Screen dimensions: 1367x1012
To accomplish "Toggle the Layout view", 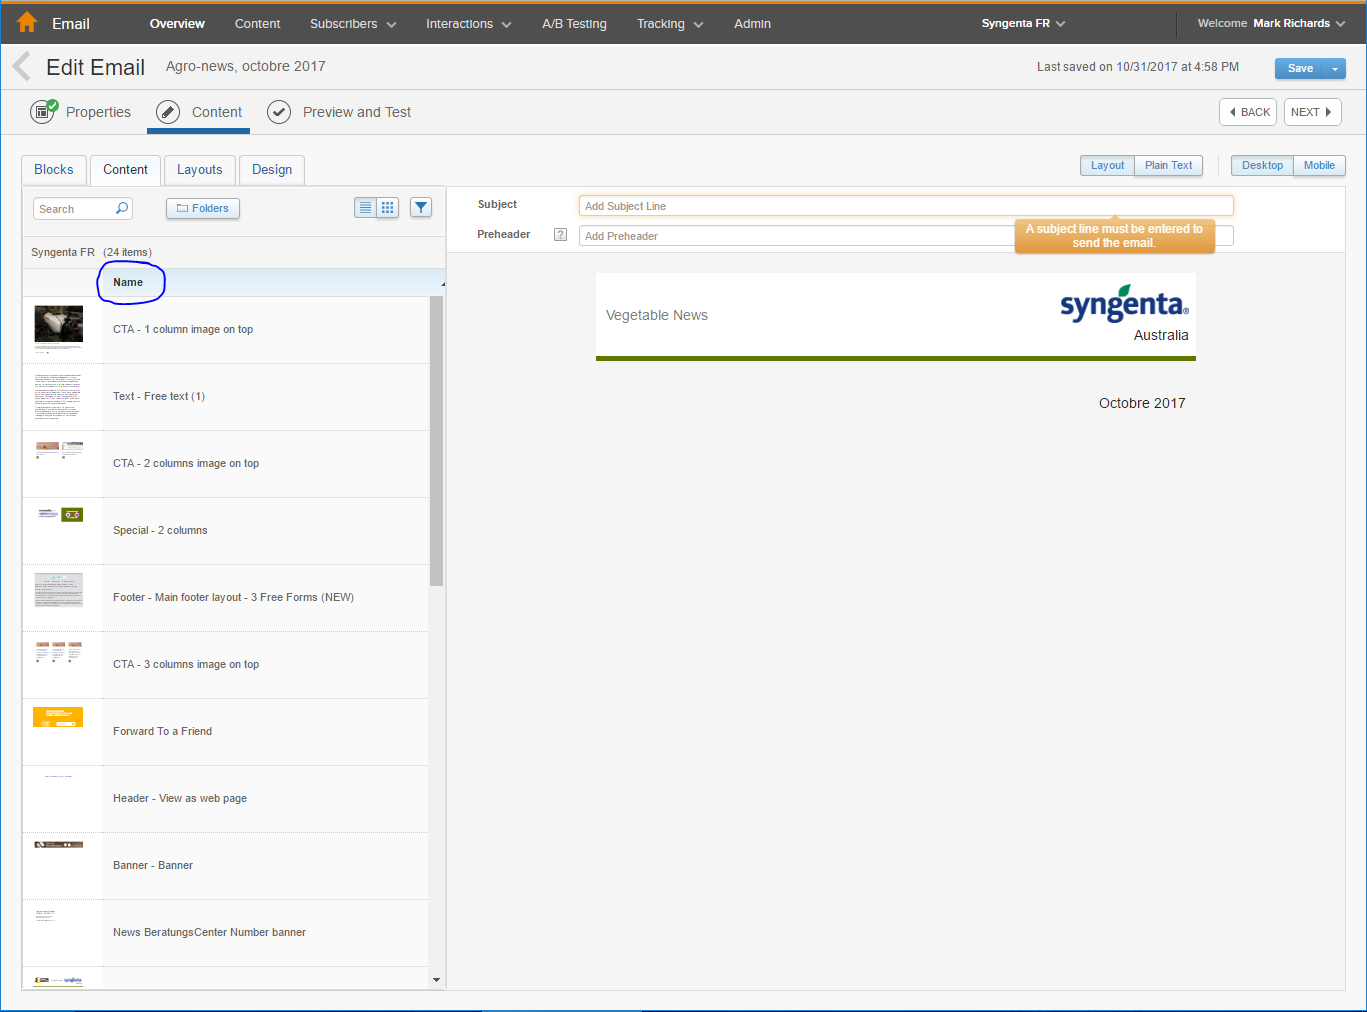I will (x=1107, y=166).
